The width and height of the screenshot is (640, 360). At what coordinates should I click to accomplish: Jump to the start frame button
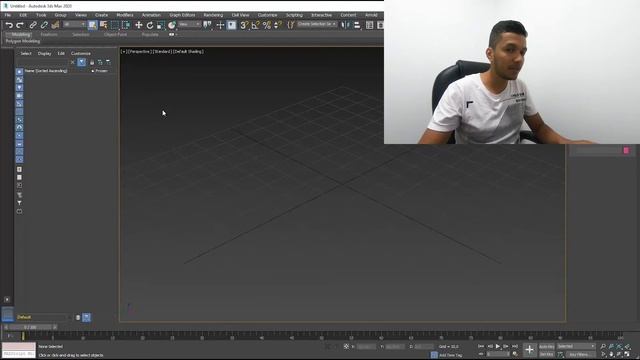(x=481, y=346)
